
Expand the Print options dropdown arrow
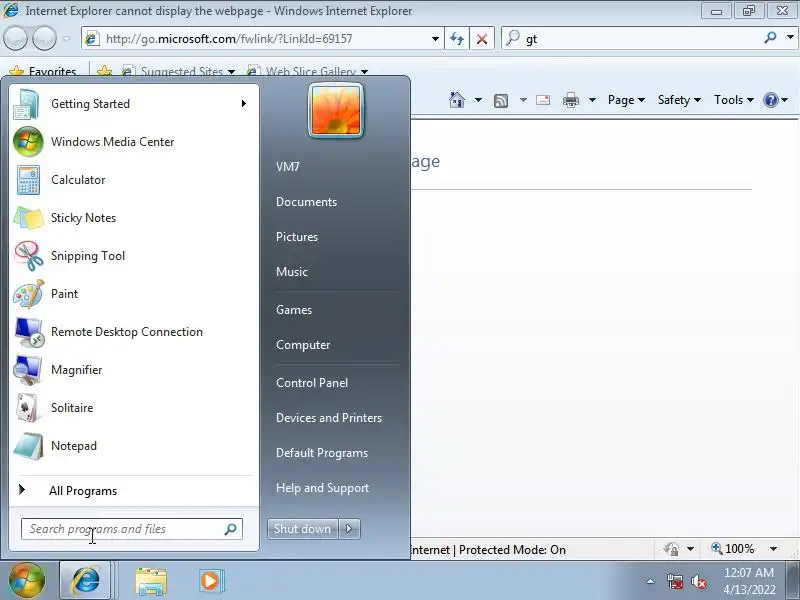pyautogui.click(x=592, y=100)
